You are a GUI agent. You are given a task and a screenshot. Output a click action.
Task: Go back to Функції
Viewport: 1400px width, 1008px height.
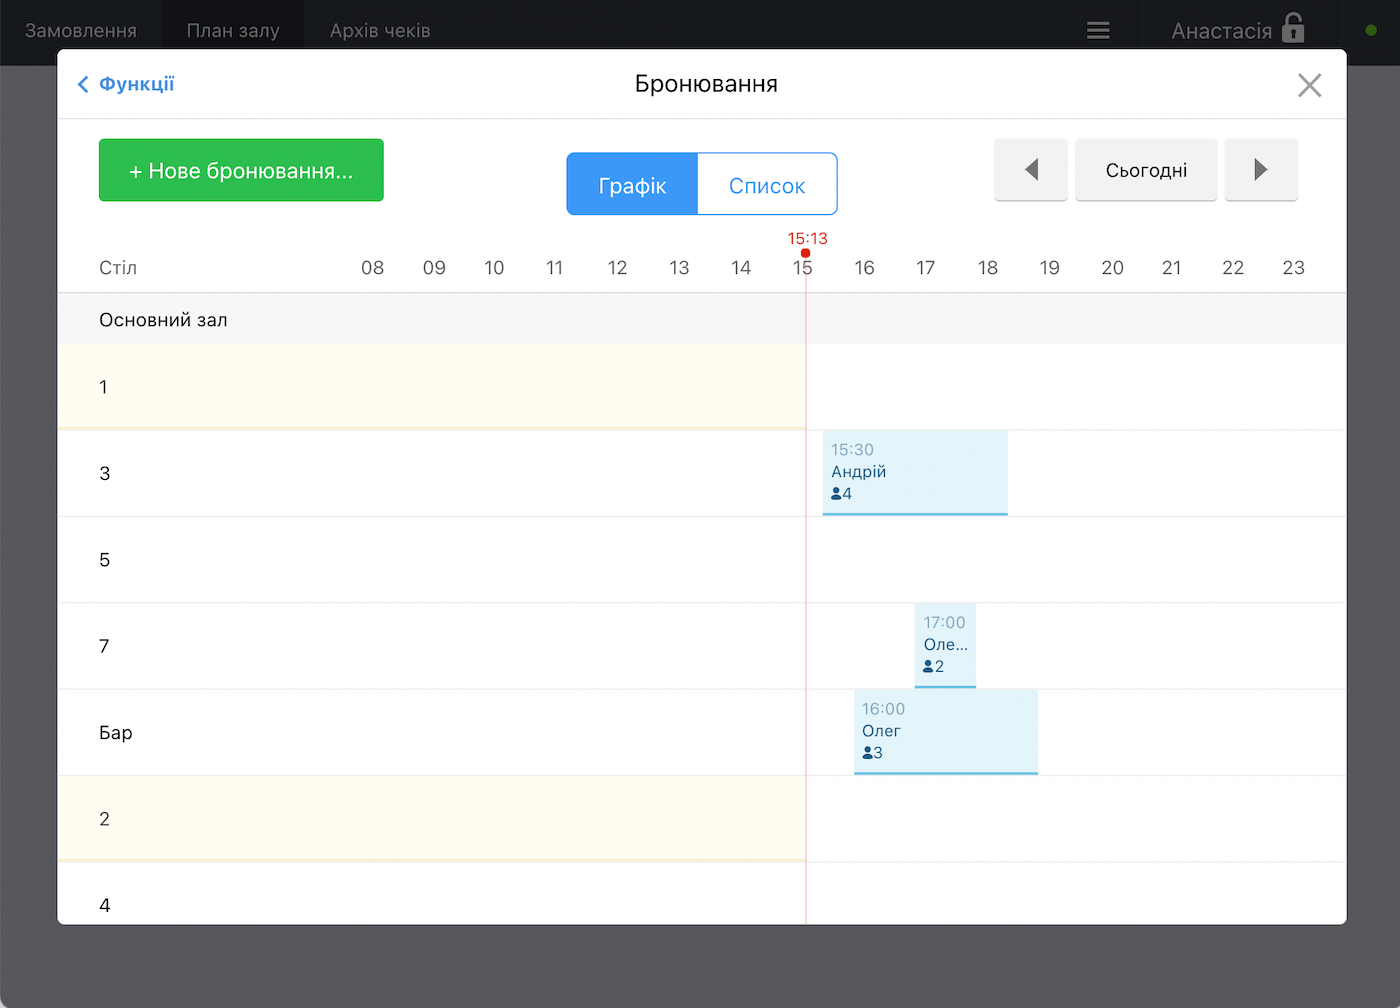pos(126,84)
